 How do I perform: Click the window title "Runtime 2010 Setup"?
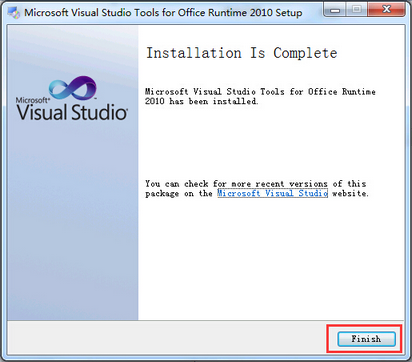[x=255, y=13]
